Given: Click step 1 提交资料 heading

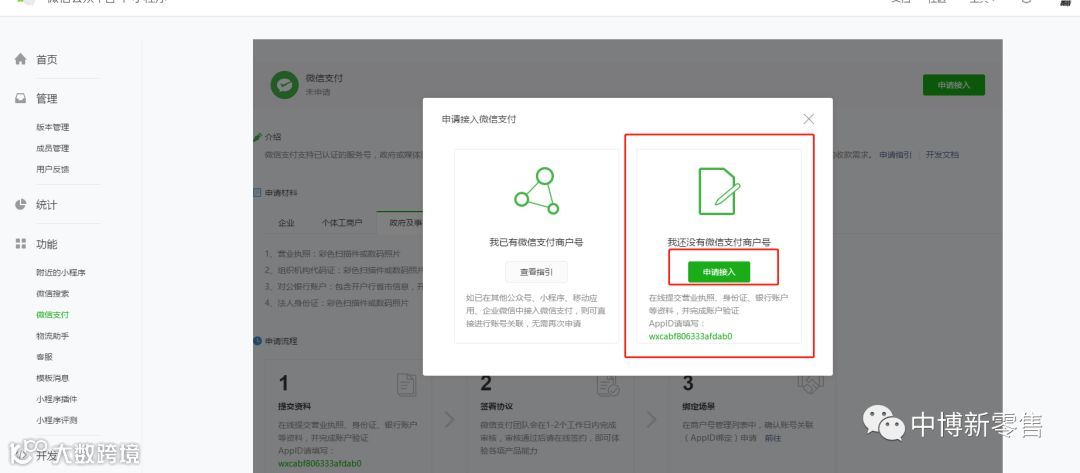Looking at the screenshot, I should click(x=295, y=406).
